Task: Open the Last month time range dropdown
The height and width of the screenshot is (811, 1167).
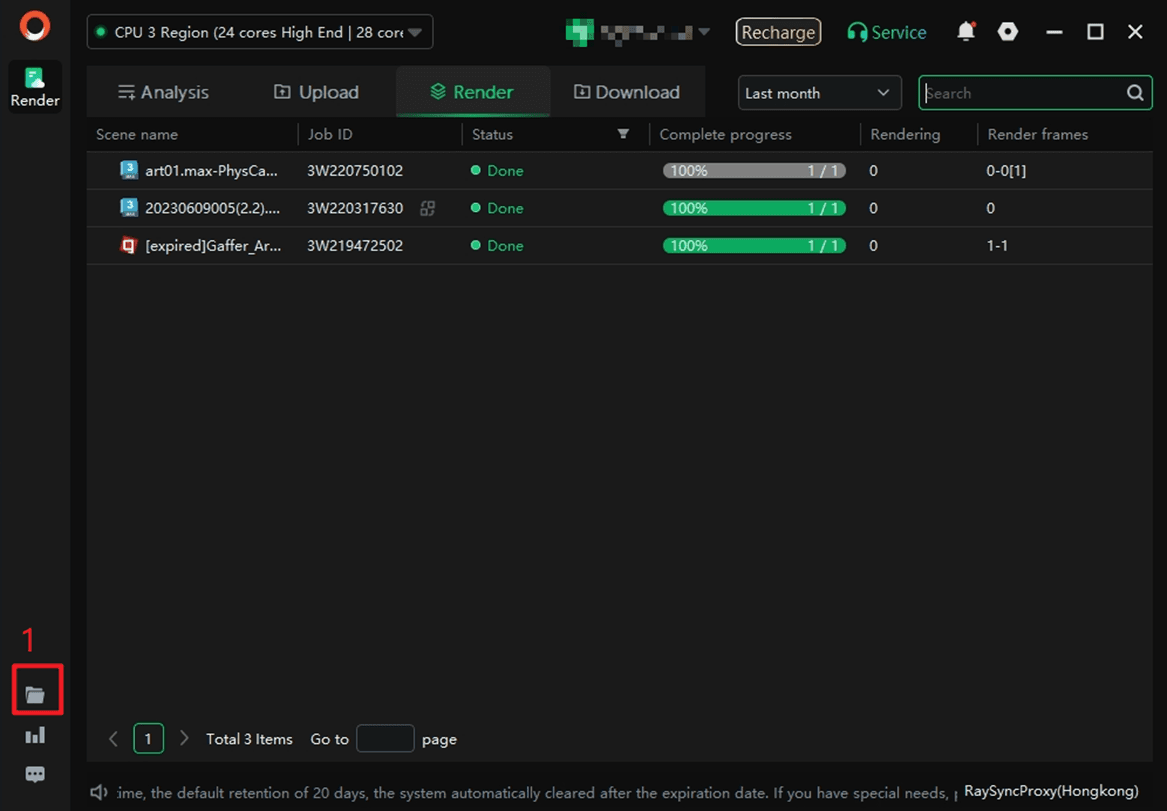Action: [x=818, y=93]
